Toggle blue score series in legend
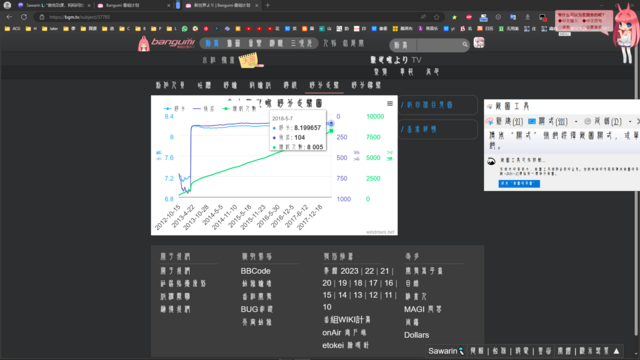The image size is (640, 360). pyautogui.click(x=175, y=109)
